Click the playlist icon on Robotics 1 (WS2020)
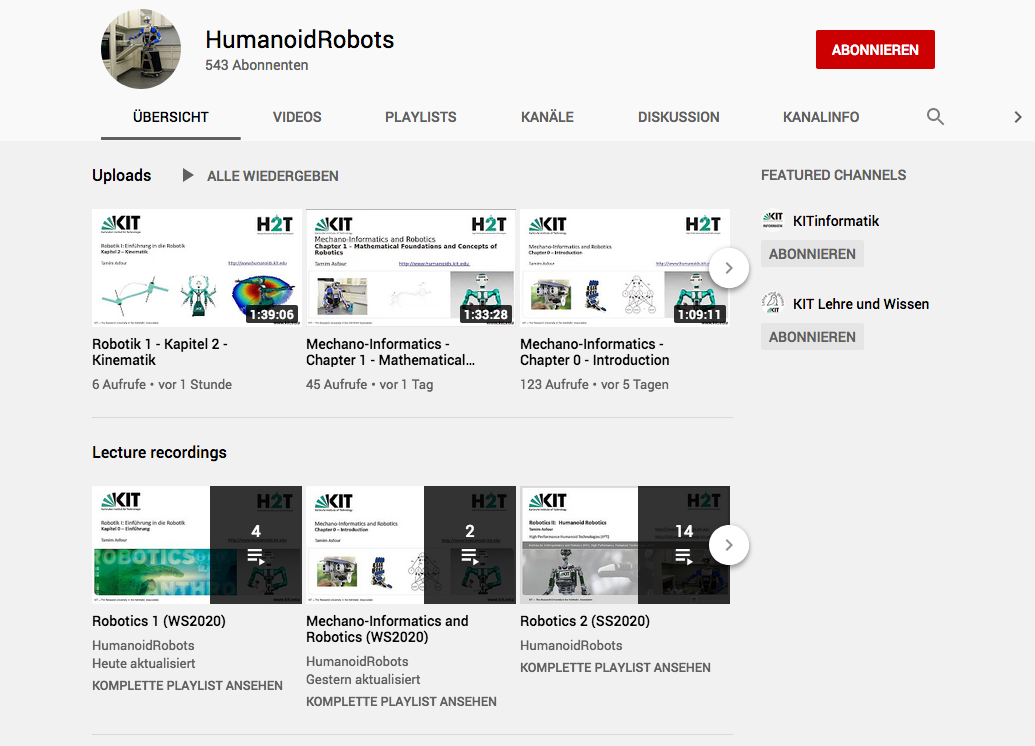 255,557
